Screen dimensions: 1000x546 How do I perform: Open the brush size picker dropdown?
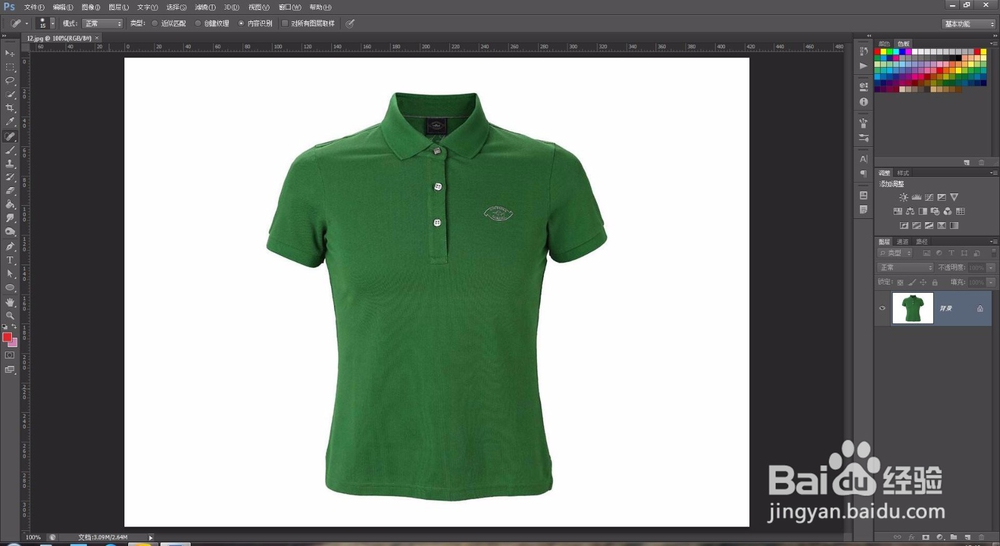(52, 24)
